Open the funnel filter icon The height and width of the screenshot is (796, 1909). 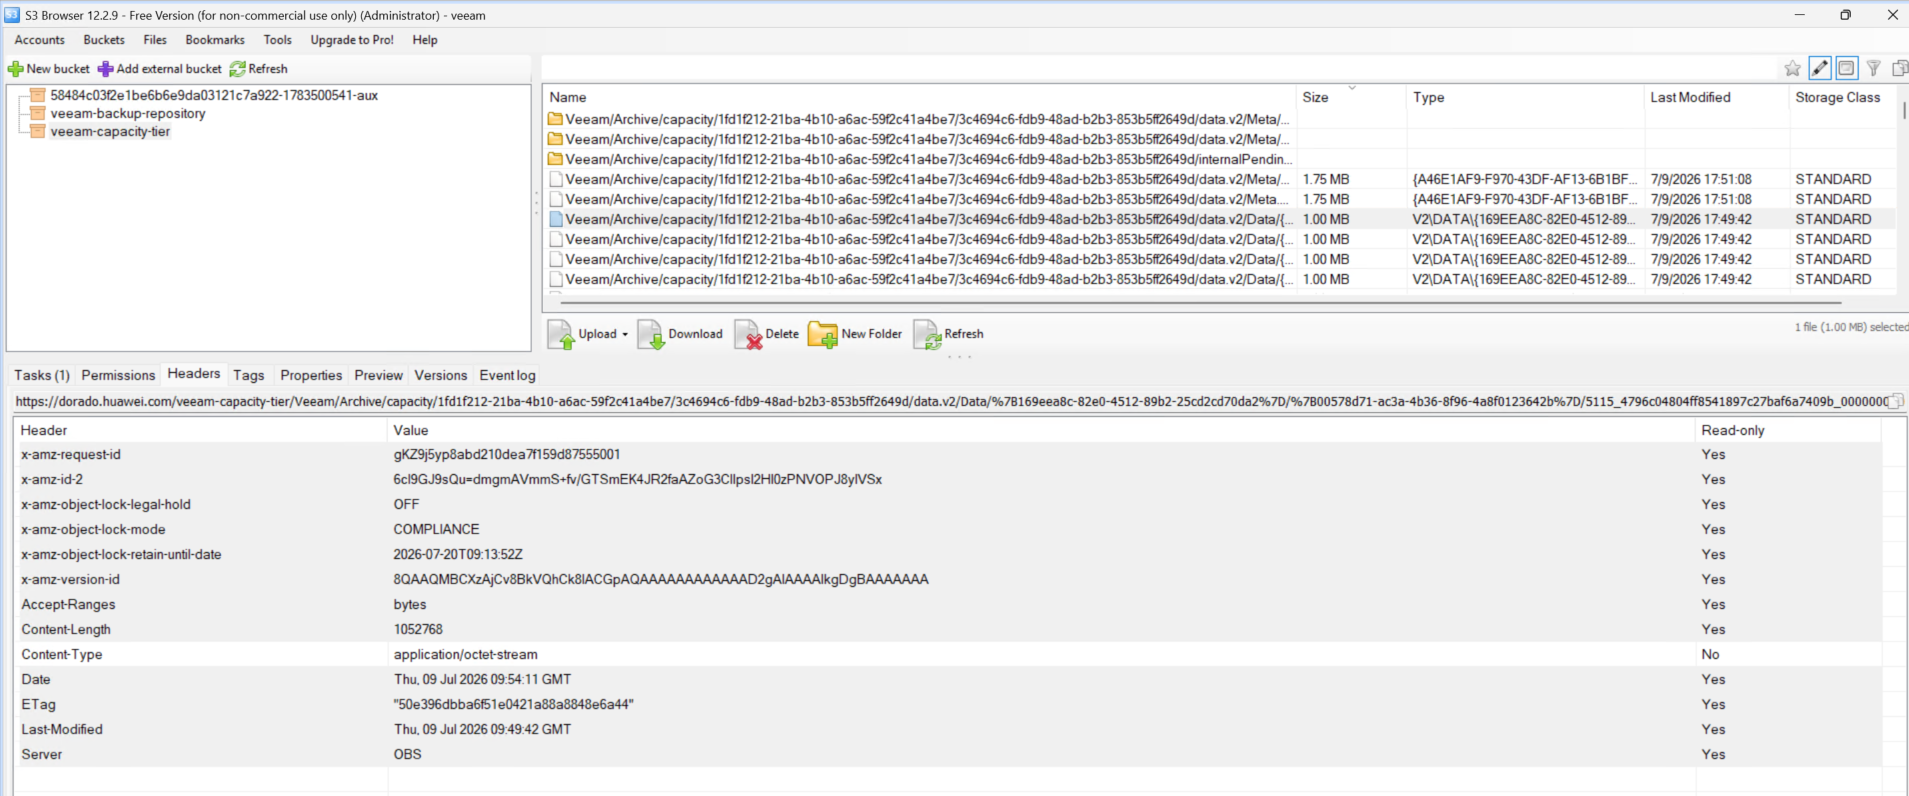(x=1874, y=68)
